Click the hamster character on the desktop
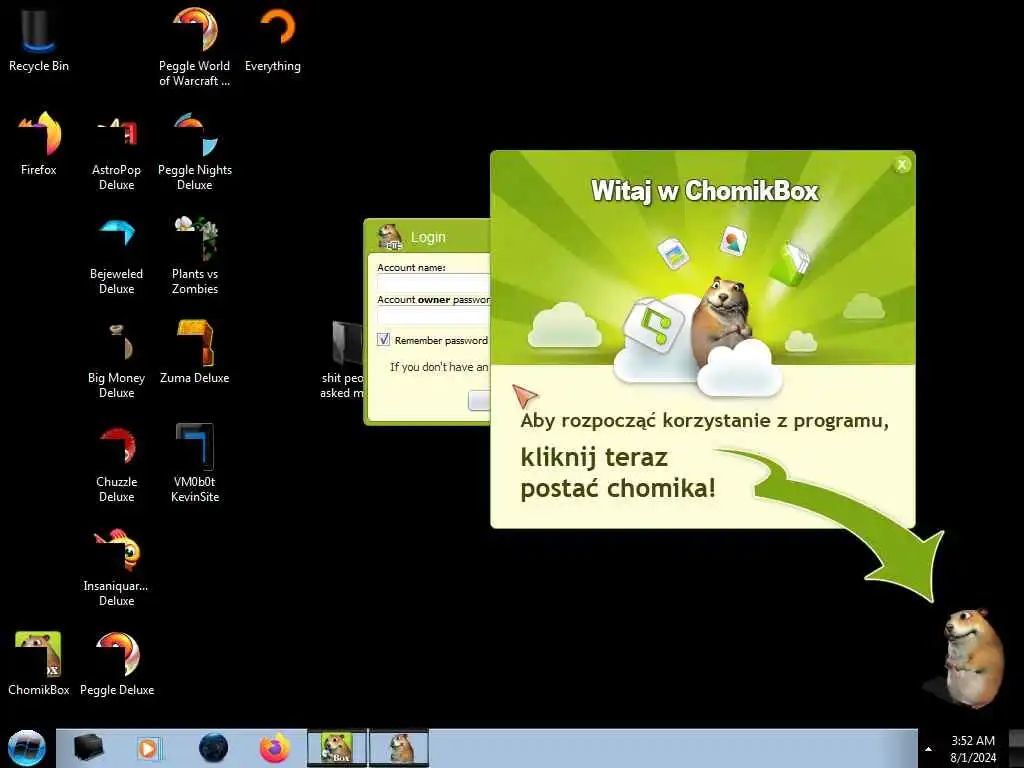The image size is (1024, 768). [971, 658]
